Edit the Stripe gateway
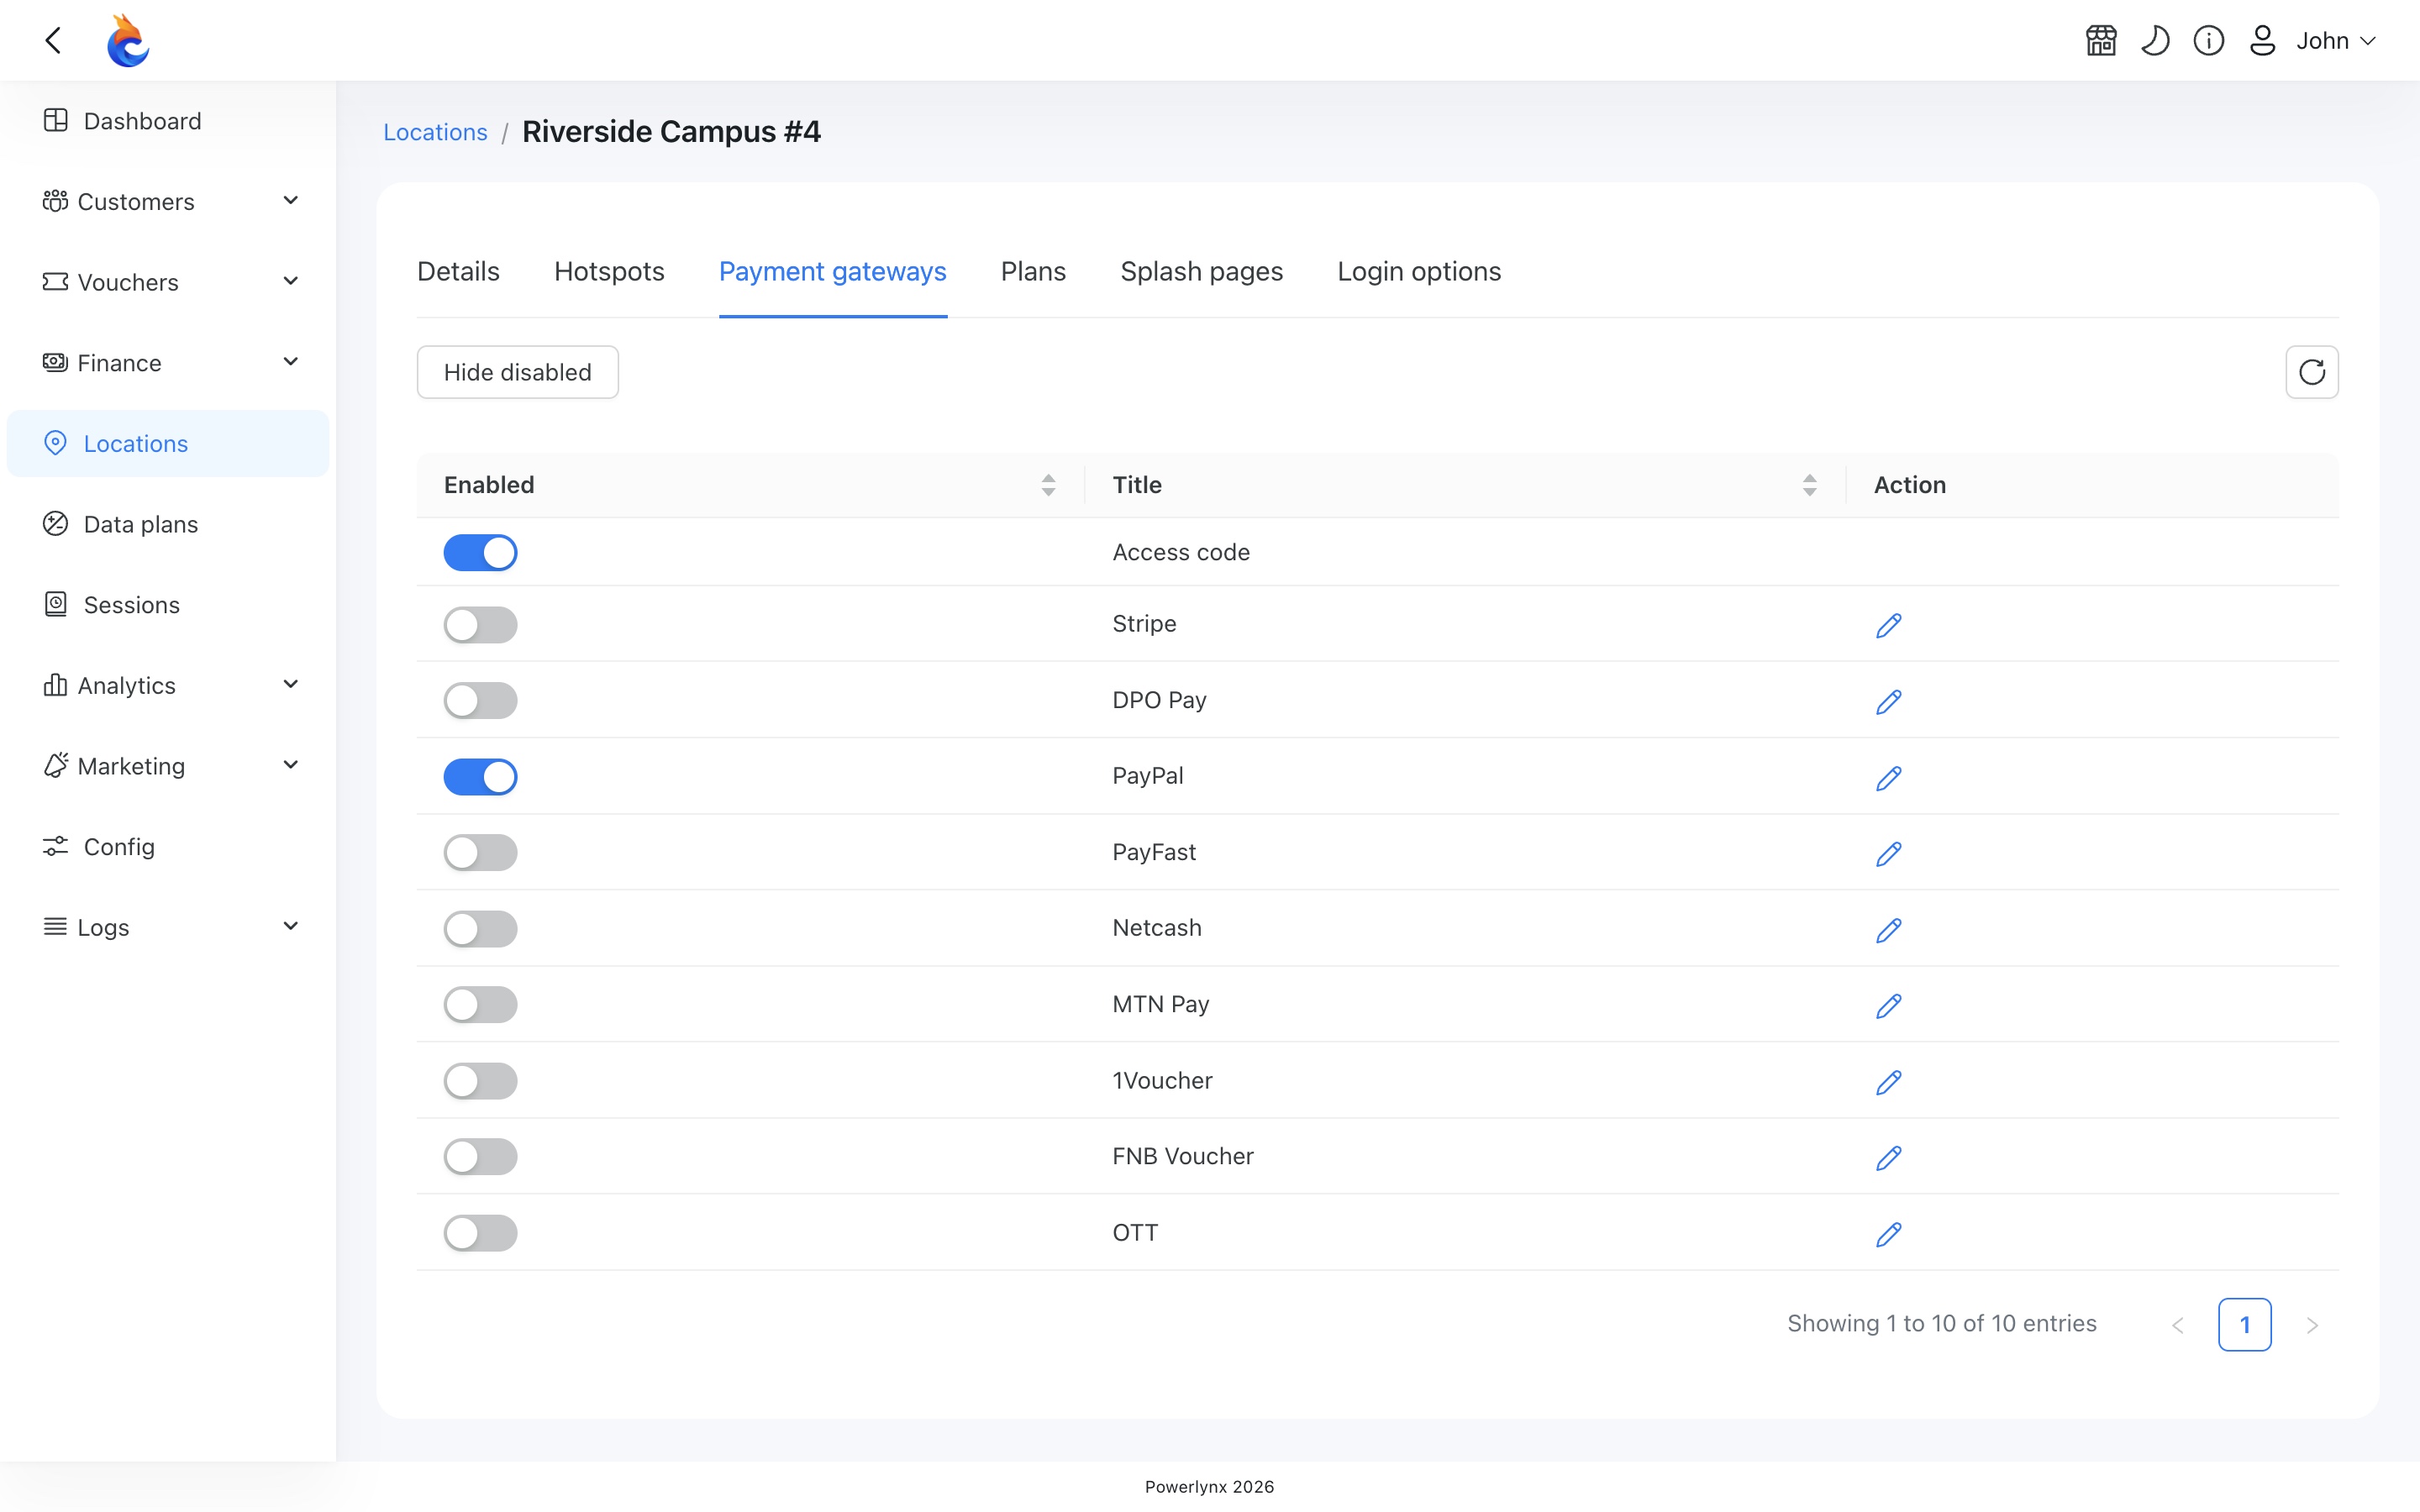Screen dimensions: 2420x1512 (x=1889, y=625)
